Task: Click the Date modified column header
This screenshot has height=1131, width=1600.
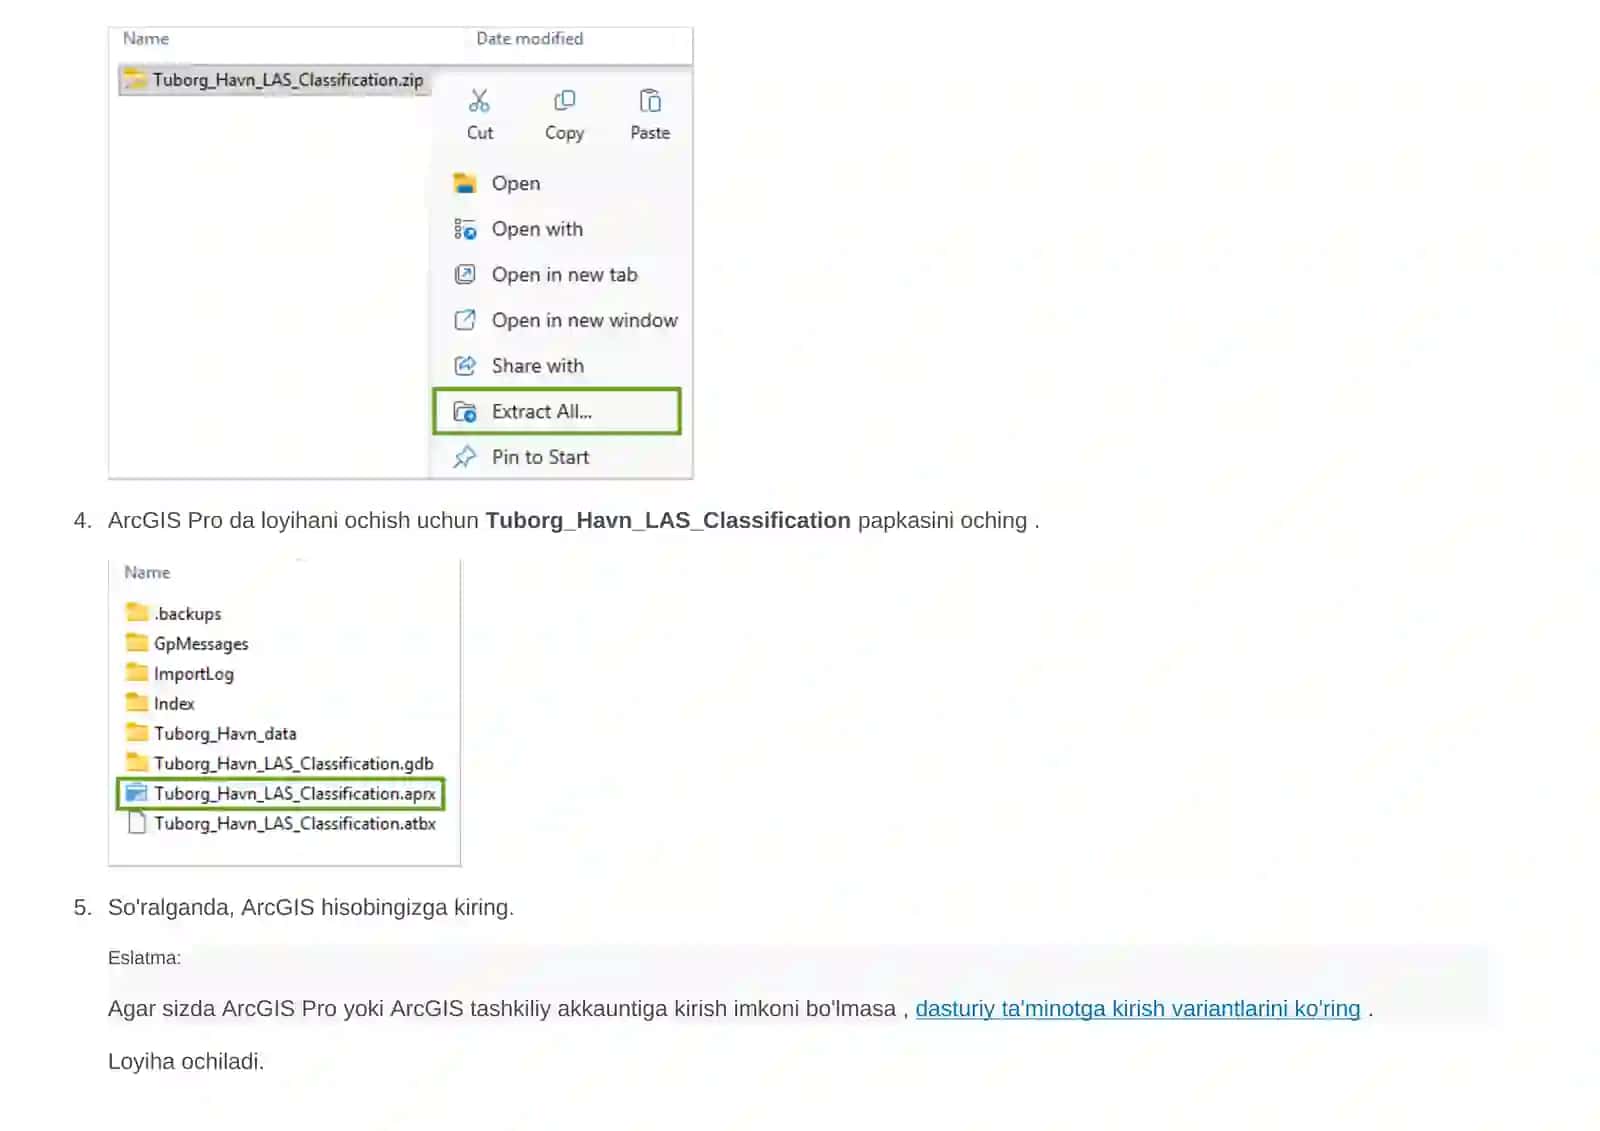Action: (530, 38)
